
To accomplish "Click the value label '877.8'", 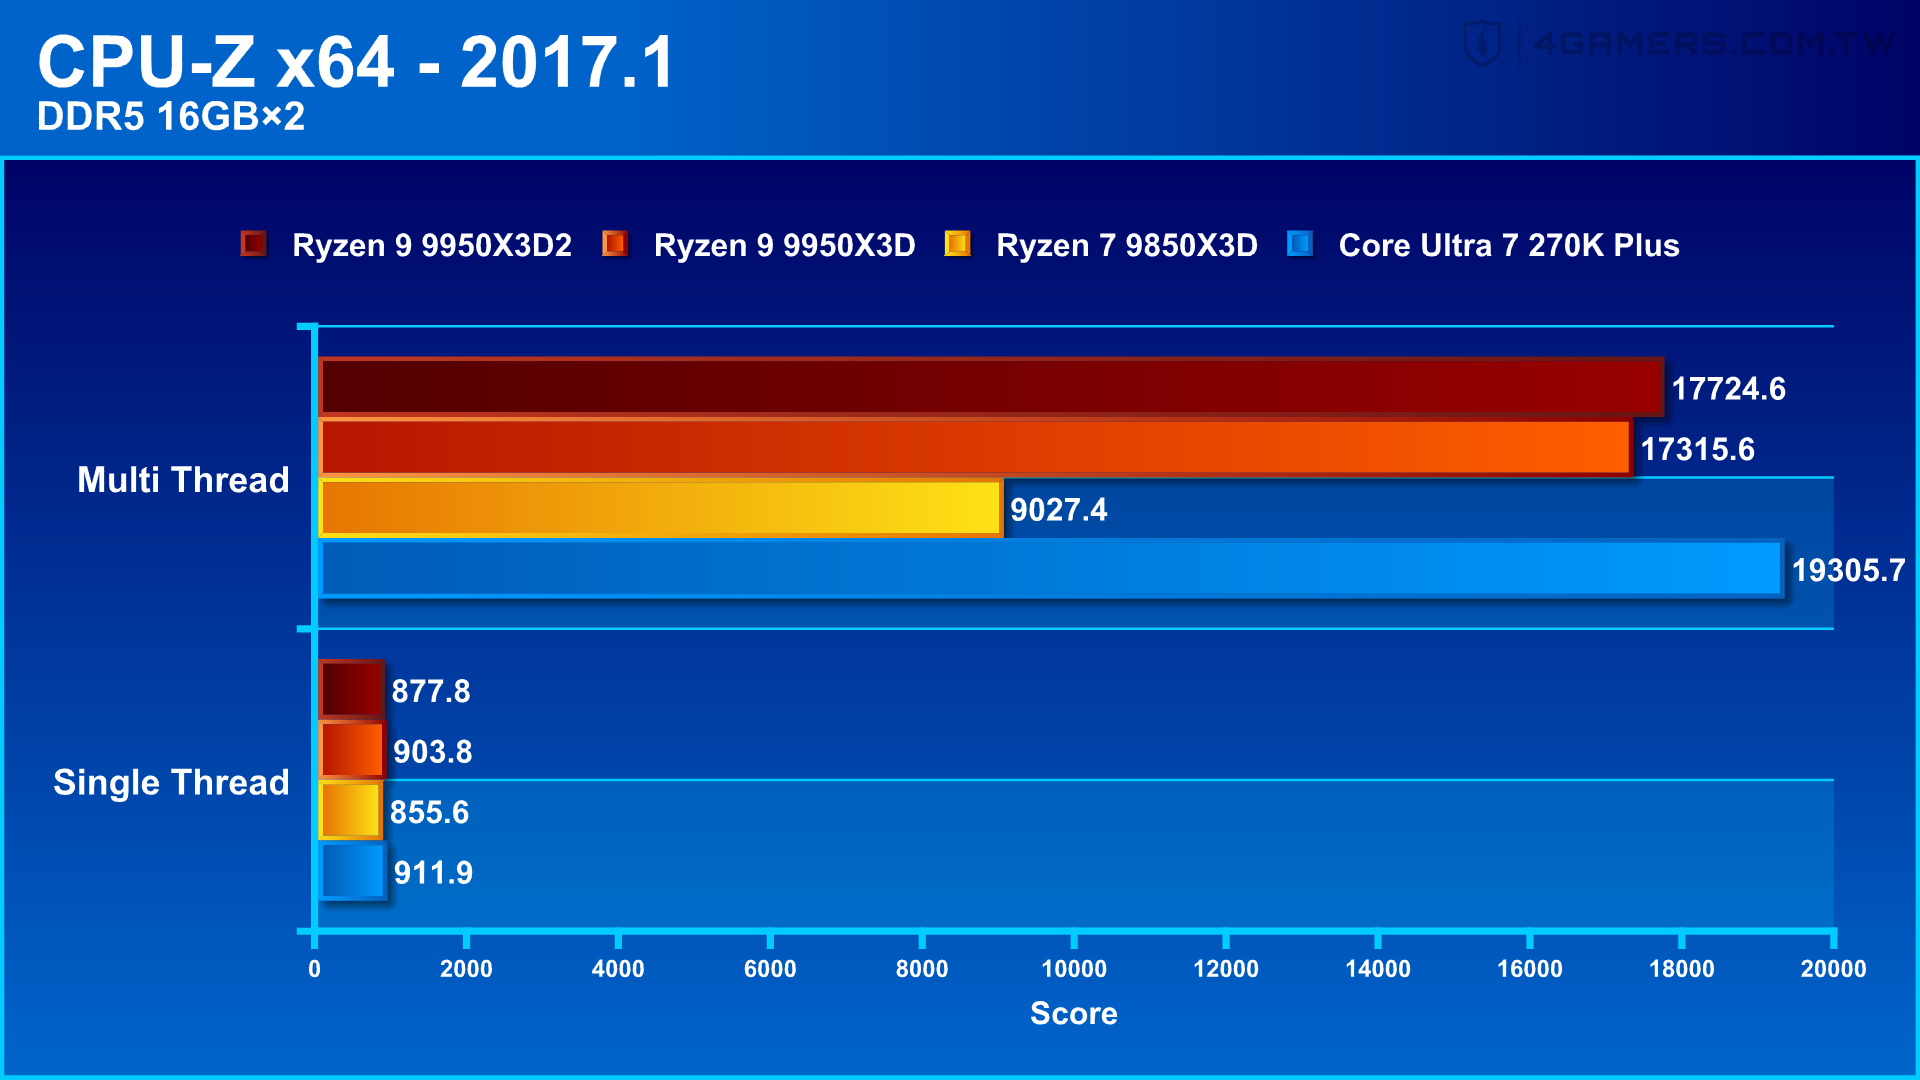I will (431, 691).
